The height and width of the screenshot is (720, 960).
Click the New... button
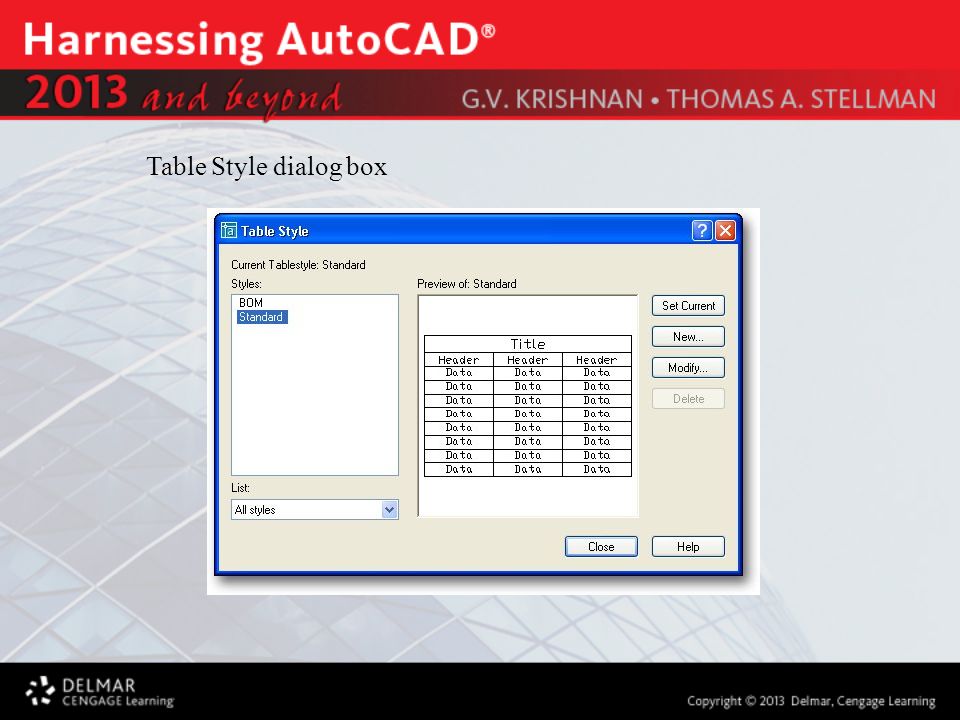688,337
